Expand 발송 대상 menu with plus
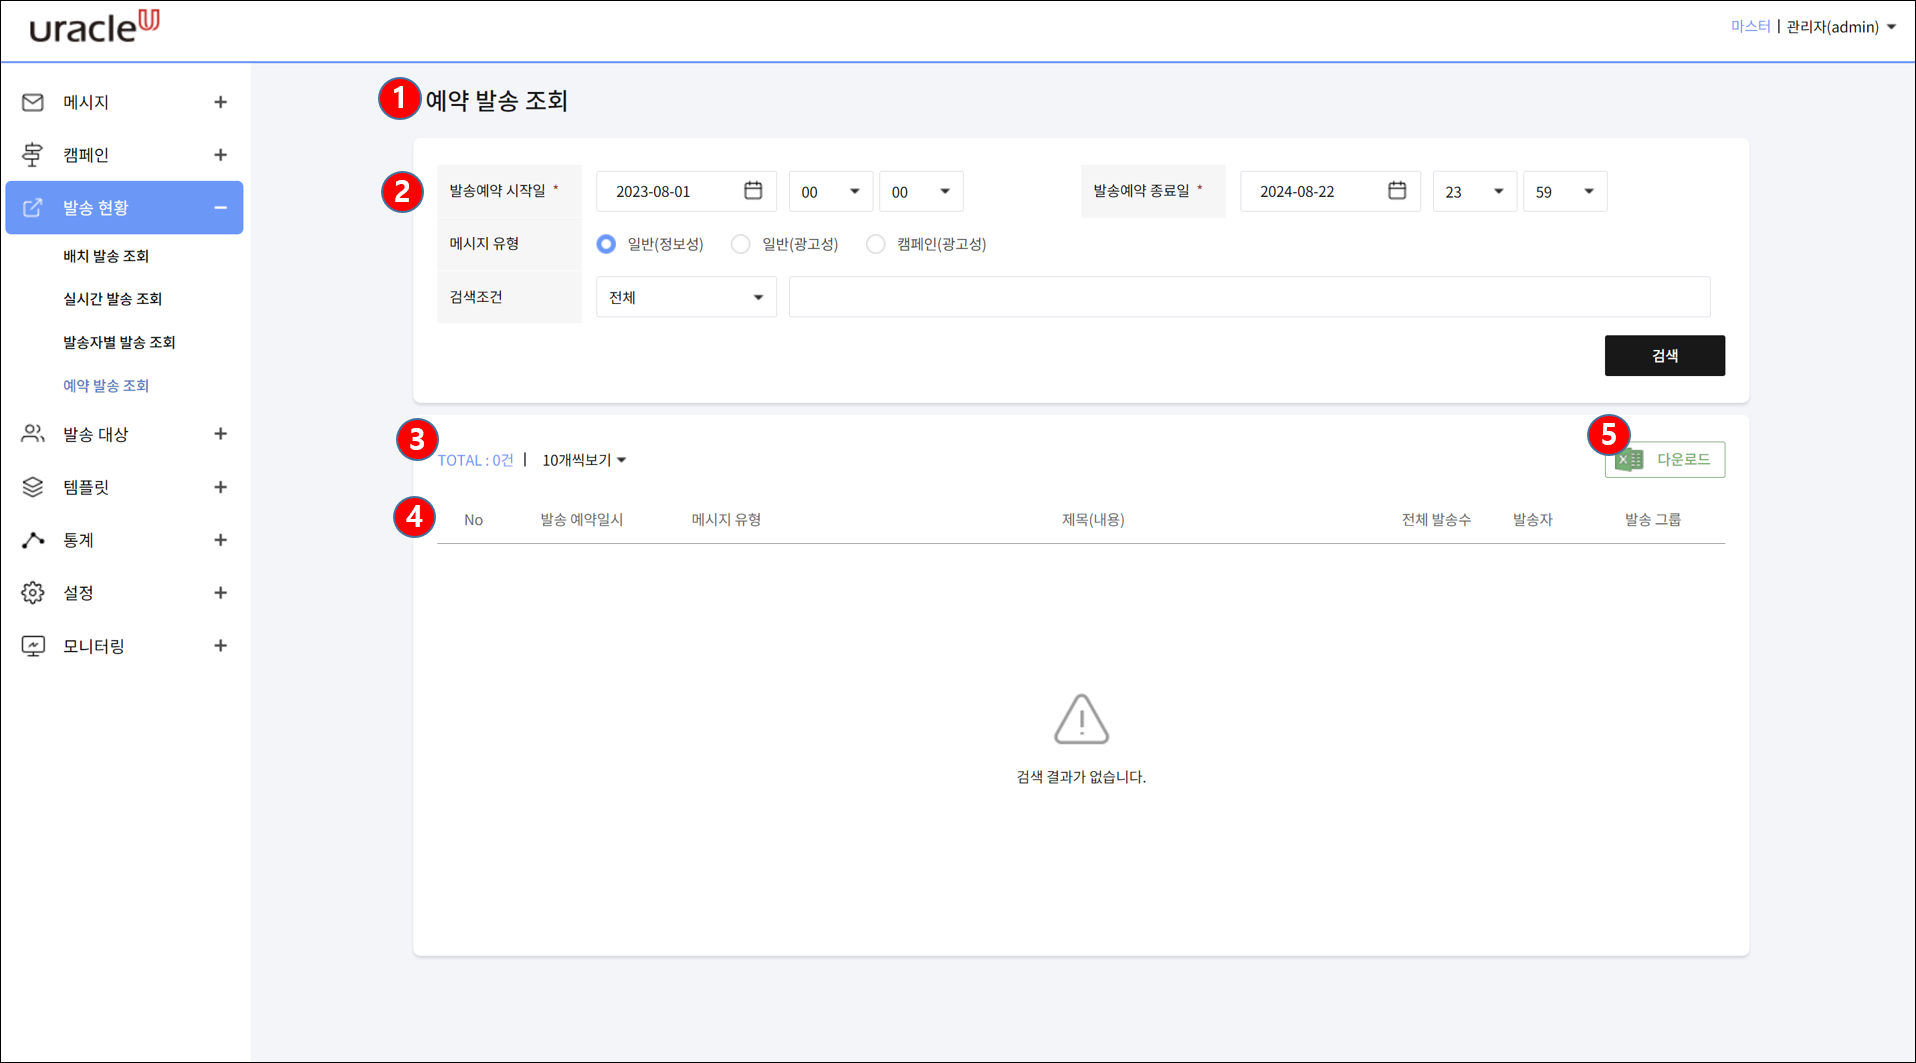This screenshot has width=1916, height=1063. 221,433
